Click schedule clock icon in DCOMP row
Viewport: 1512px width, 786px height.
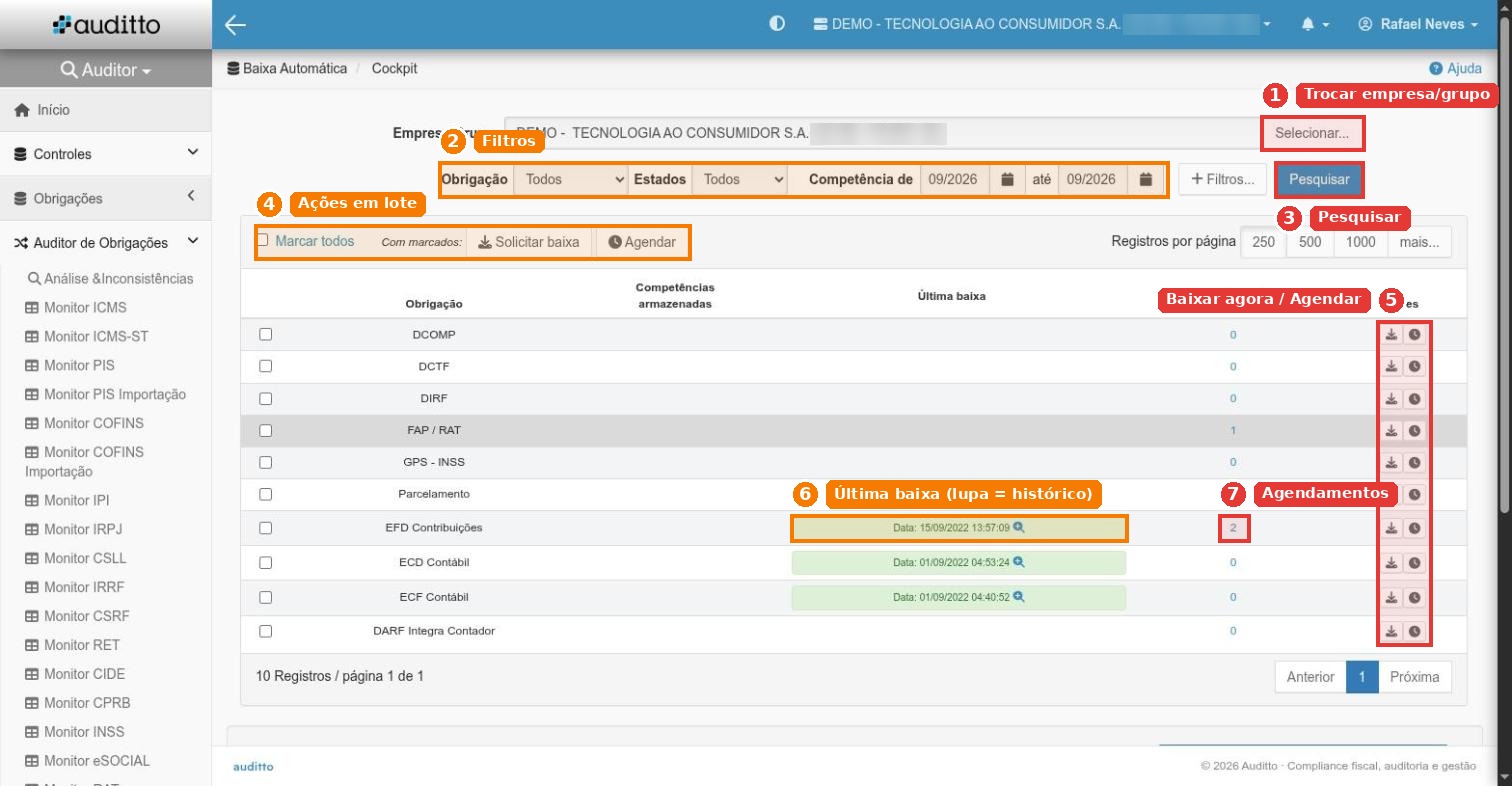(x=1414, y=335)
